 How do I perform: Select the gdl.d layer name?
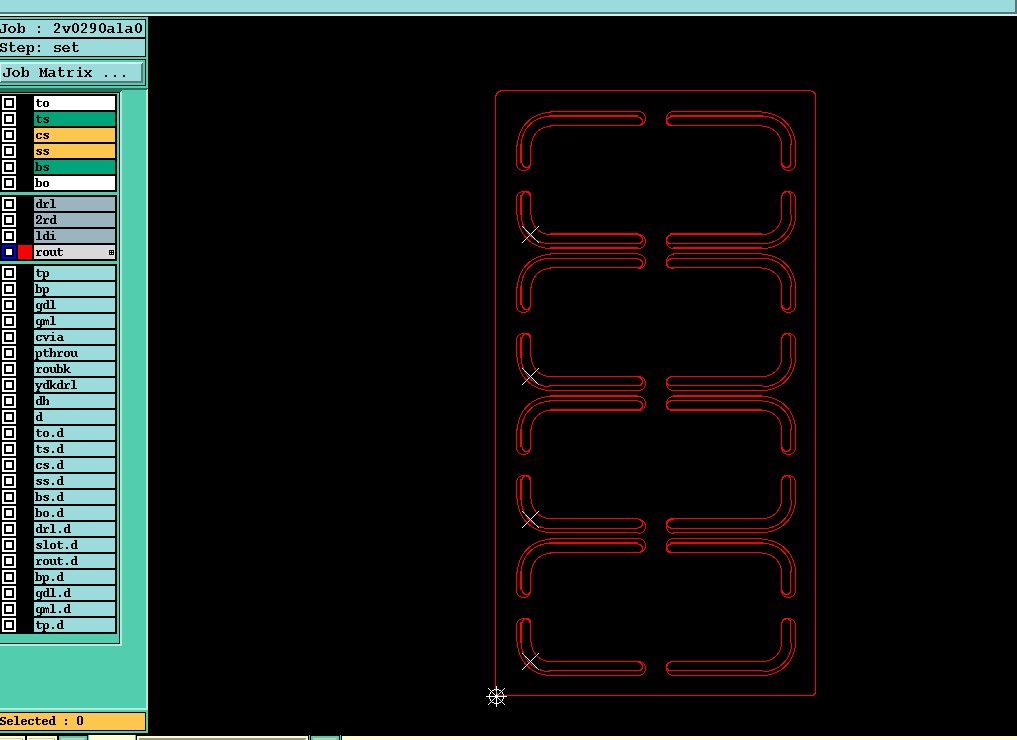tap(75, 593)
